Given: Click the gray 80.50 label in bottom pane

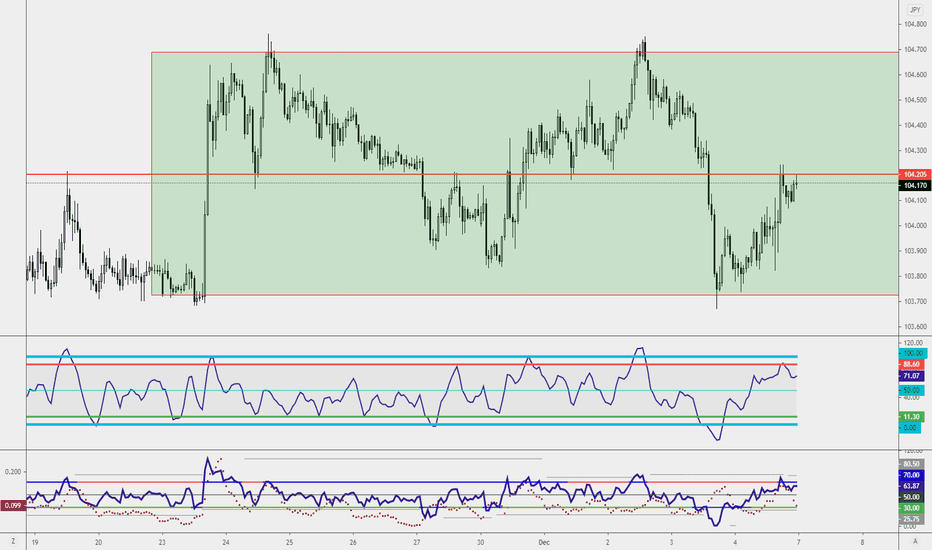Looking at the screenshot, I should (911, 464).
